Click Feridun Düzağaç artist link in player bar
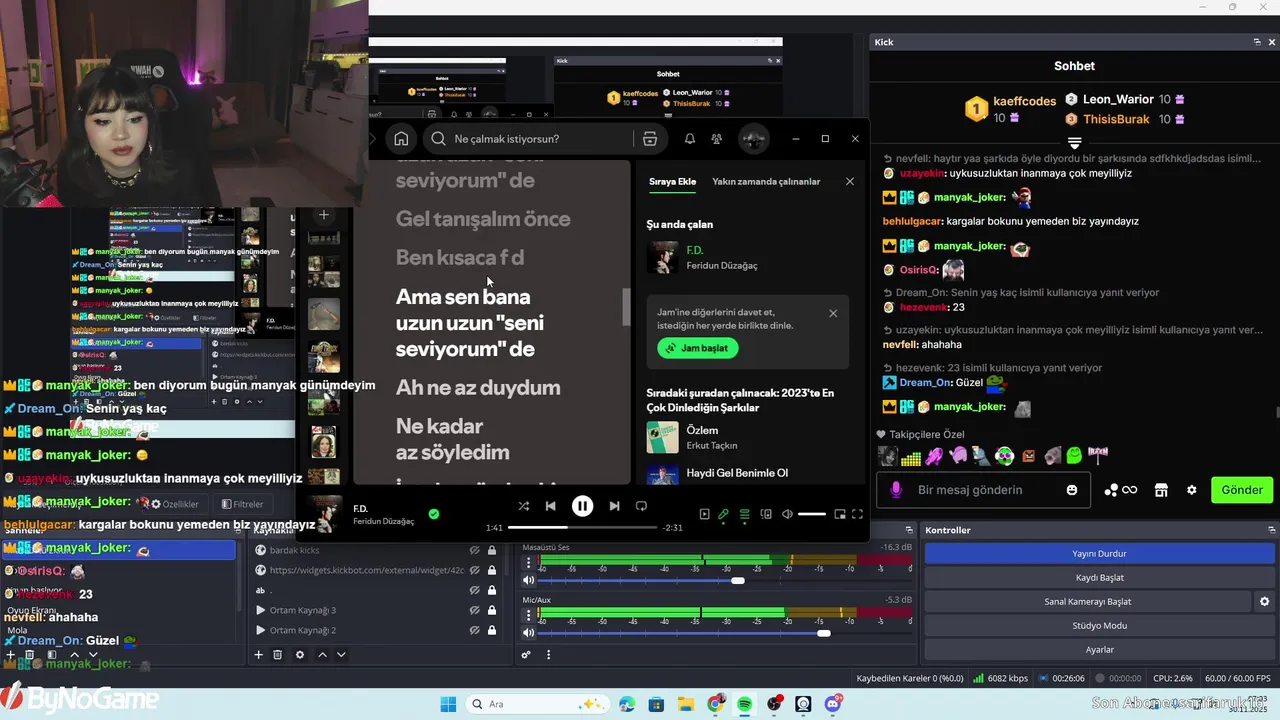 point(383,521)
